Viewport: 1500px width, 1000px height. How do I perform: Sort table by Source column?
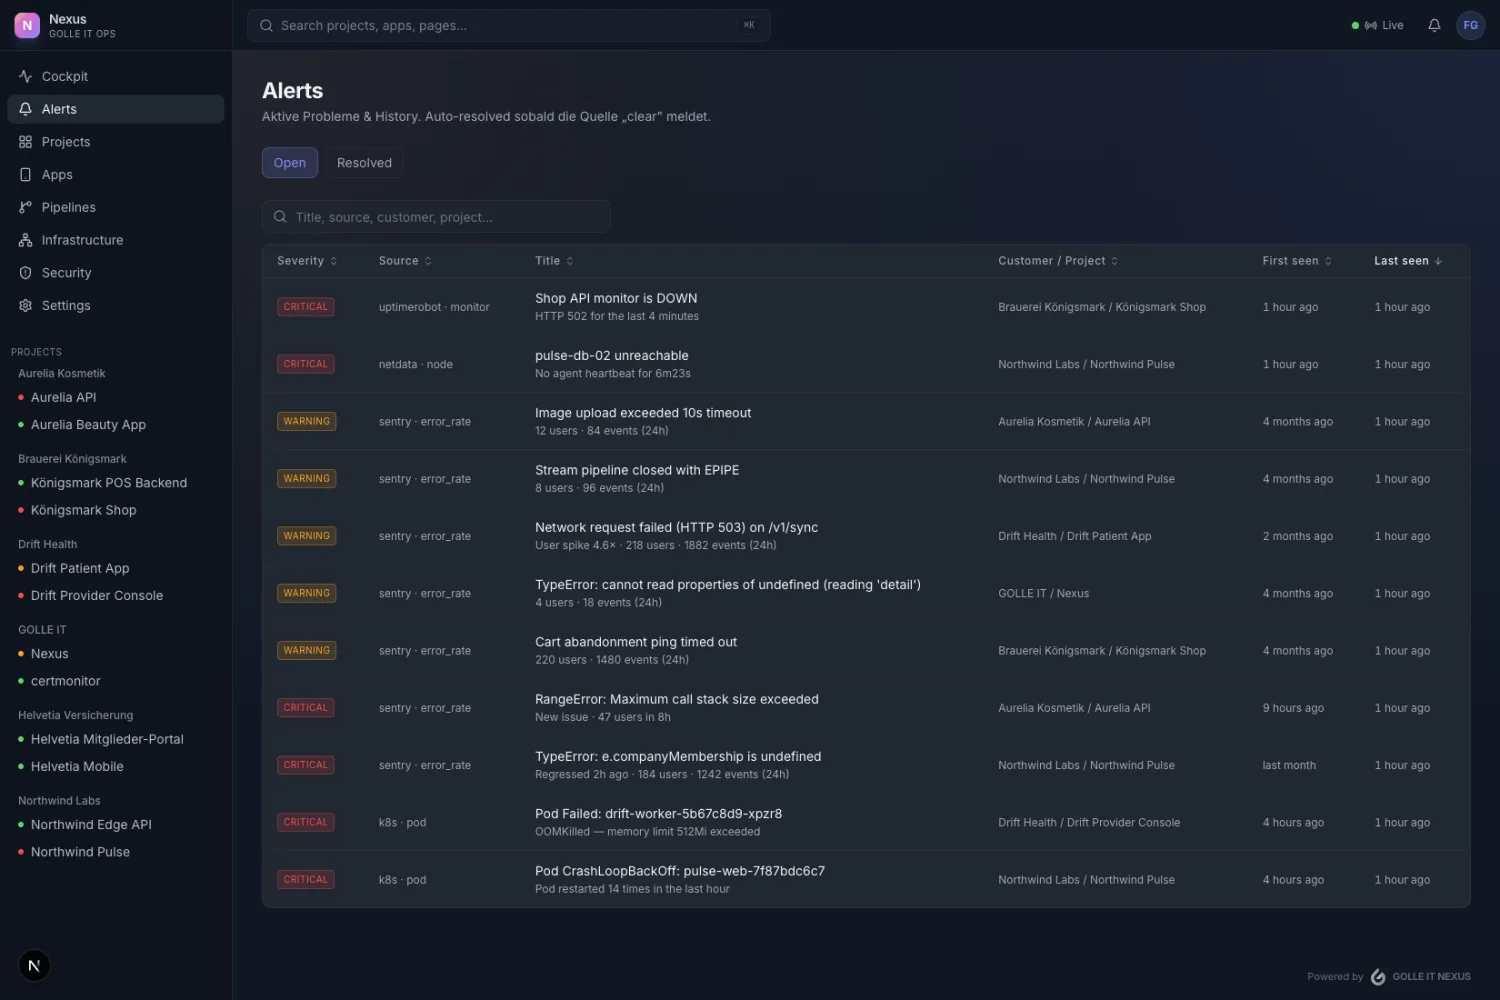(x=405, y=261)
